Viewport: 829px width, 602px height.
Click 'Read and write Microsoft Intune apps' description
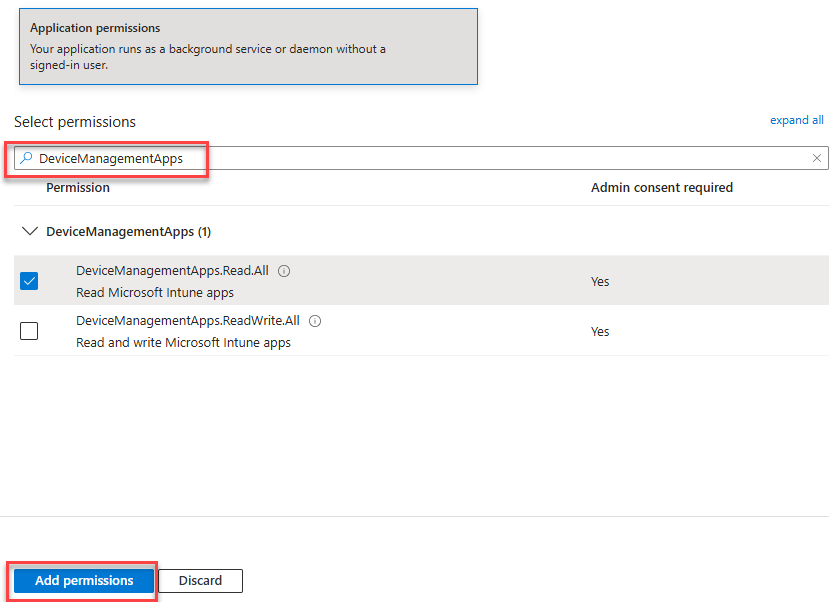tap(183, 342)
